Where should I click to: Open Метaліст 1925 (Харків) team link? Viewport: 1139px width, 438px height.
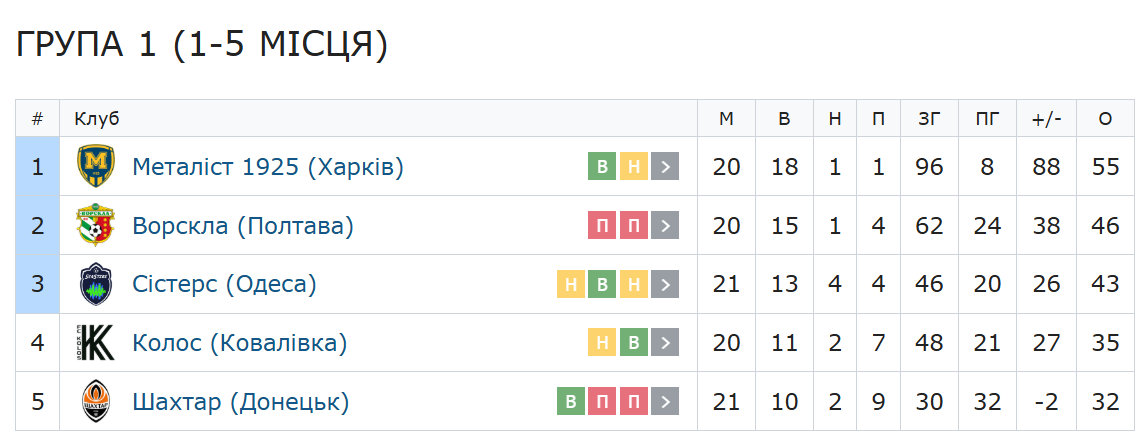click(267, 167)
